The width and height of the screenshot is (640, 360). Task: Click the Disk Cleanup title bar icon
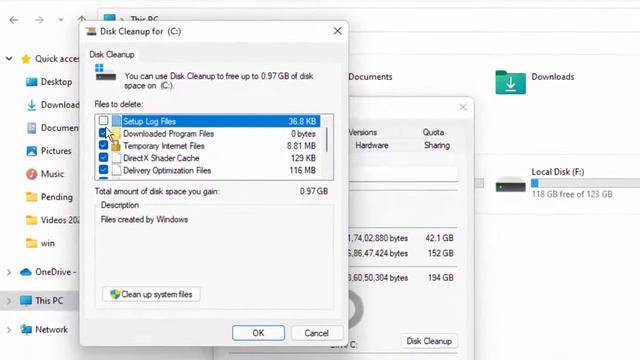[x=91, y=31]
